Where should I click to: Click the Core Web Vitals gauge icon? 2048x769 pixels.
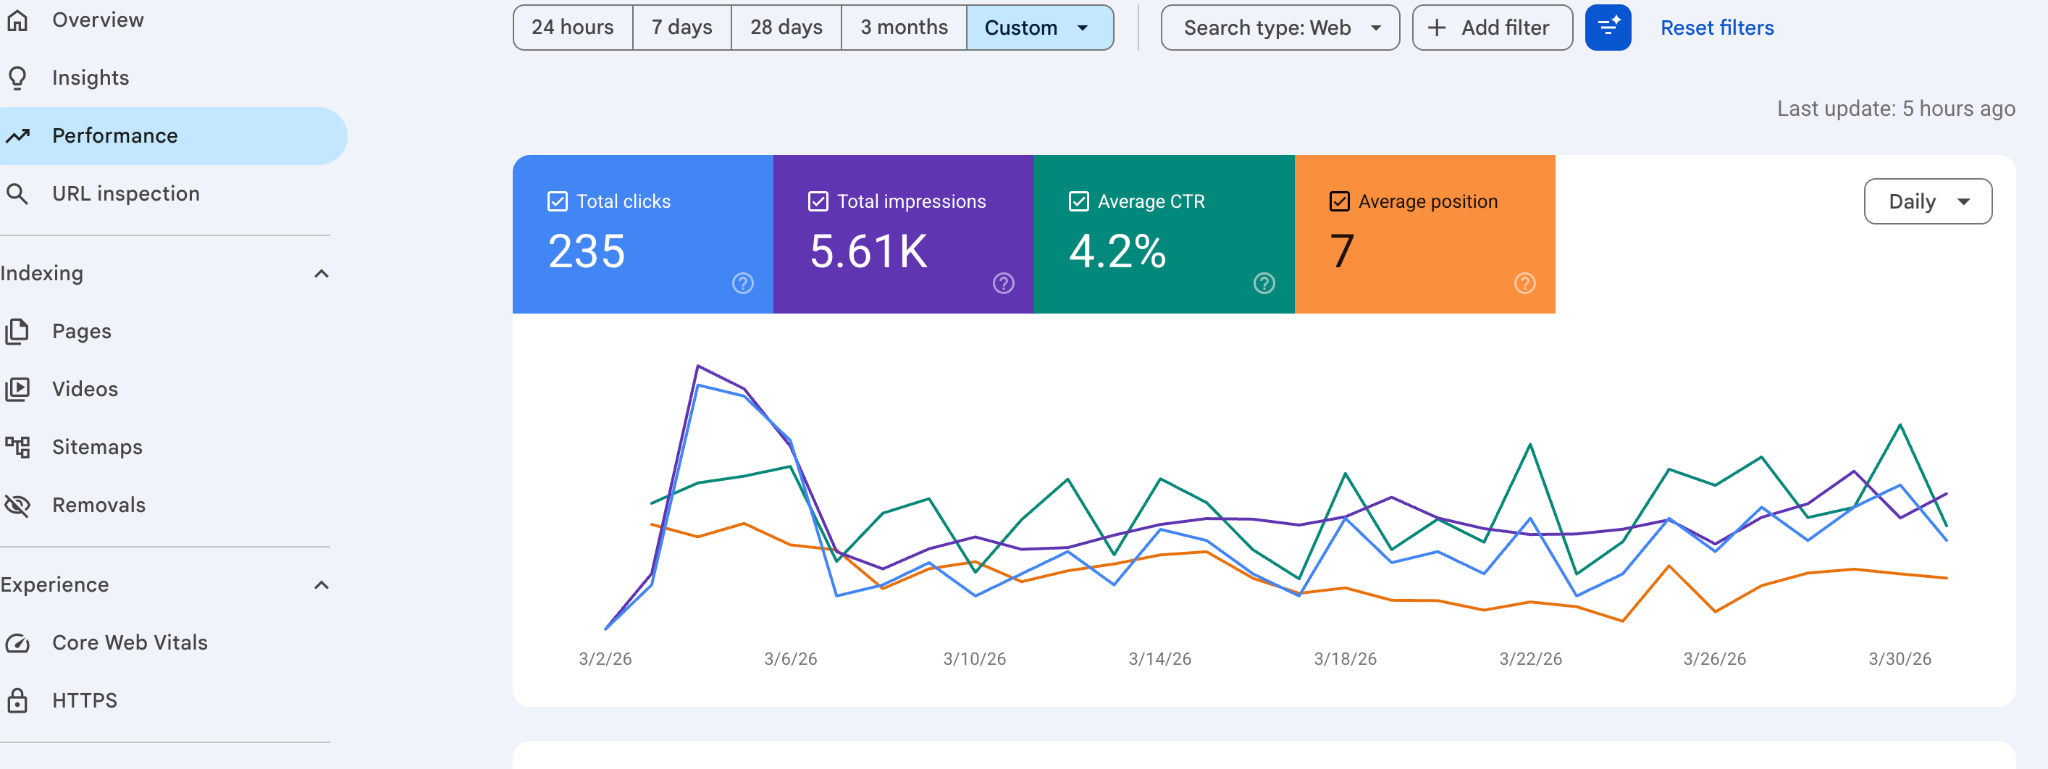point(17,643)
